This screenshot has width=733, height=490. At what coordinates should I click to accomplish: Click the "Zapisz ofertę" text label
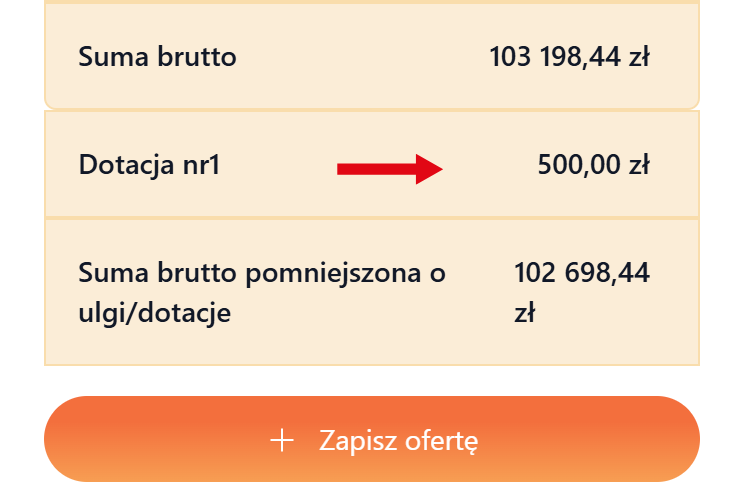click(398, 440)
